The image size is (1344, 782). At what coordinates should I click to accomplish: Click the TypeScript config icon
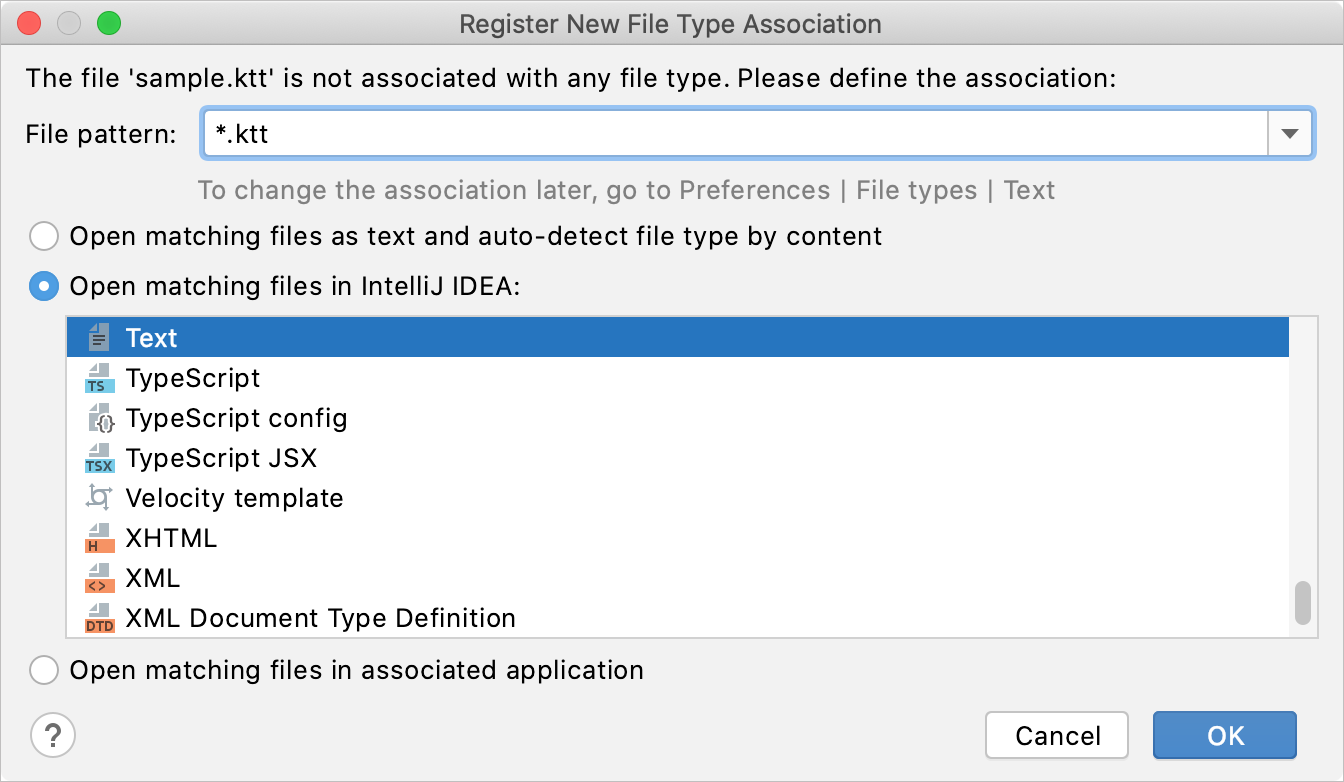coord(99,418)
